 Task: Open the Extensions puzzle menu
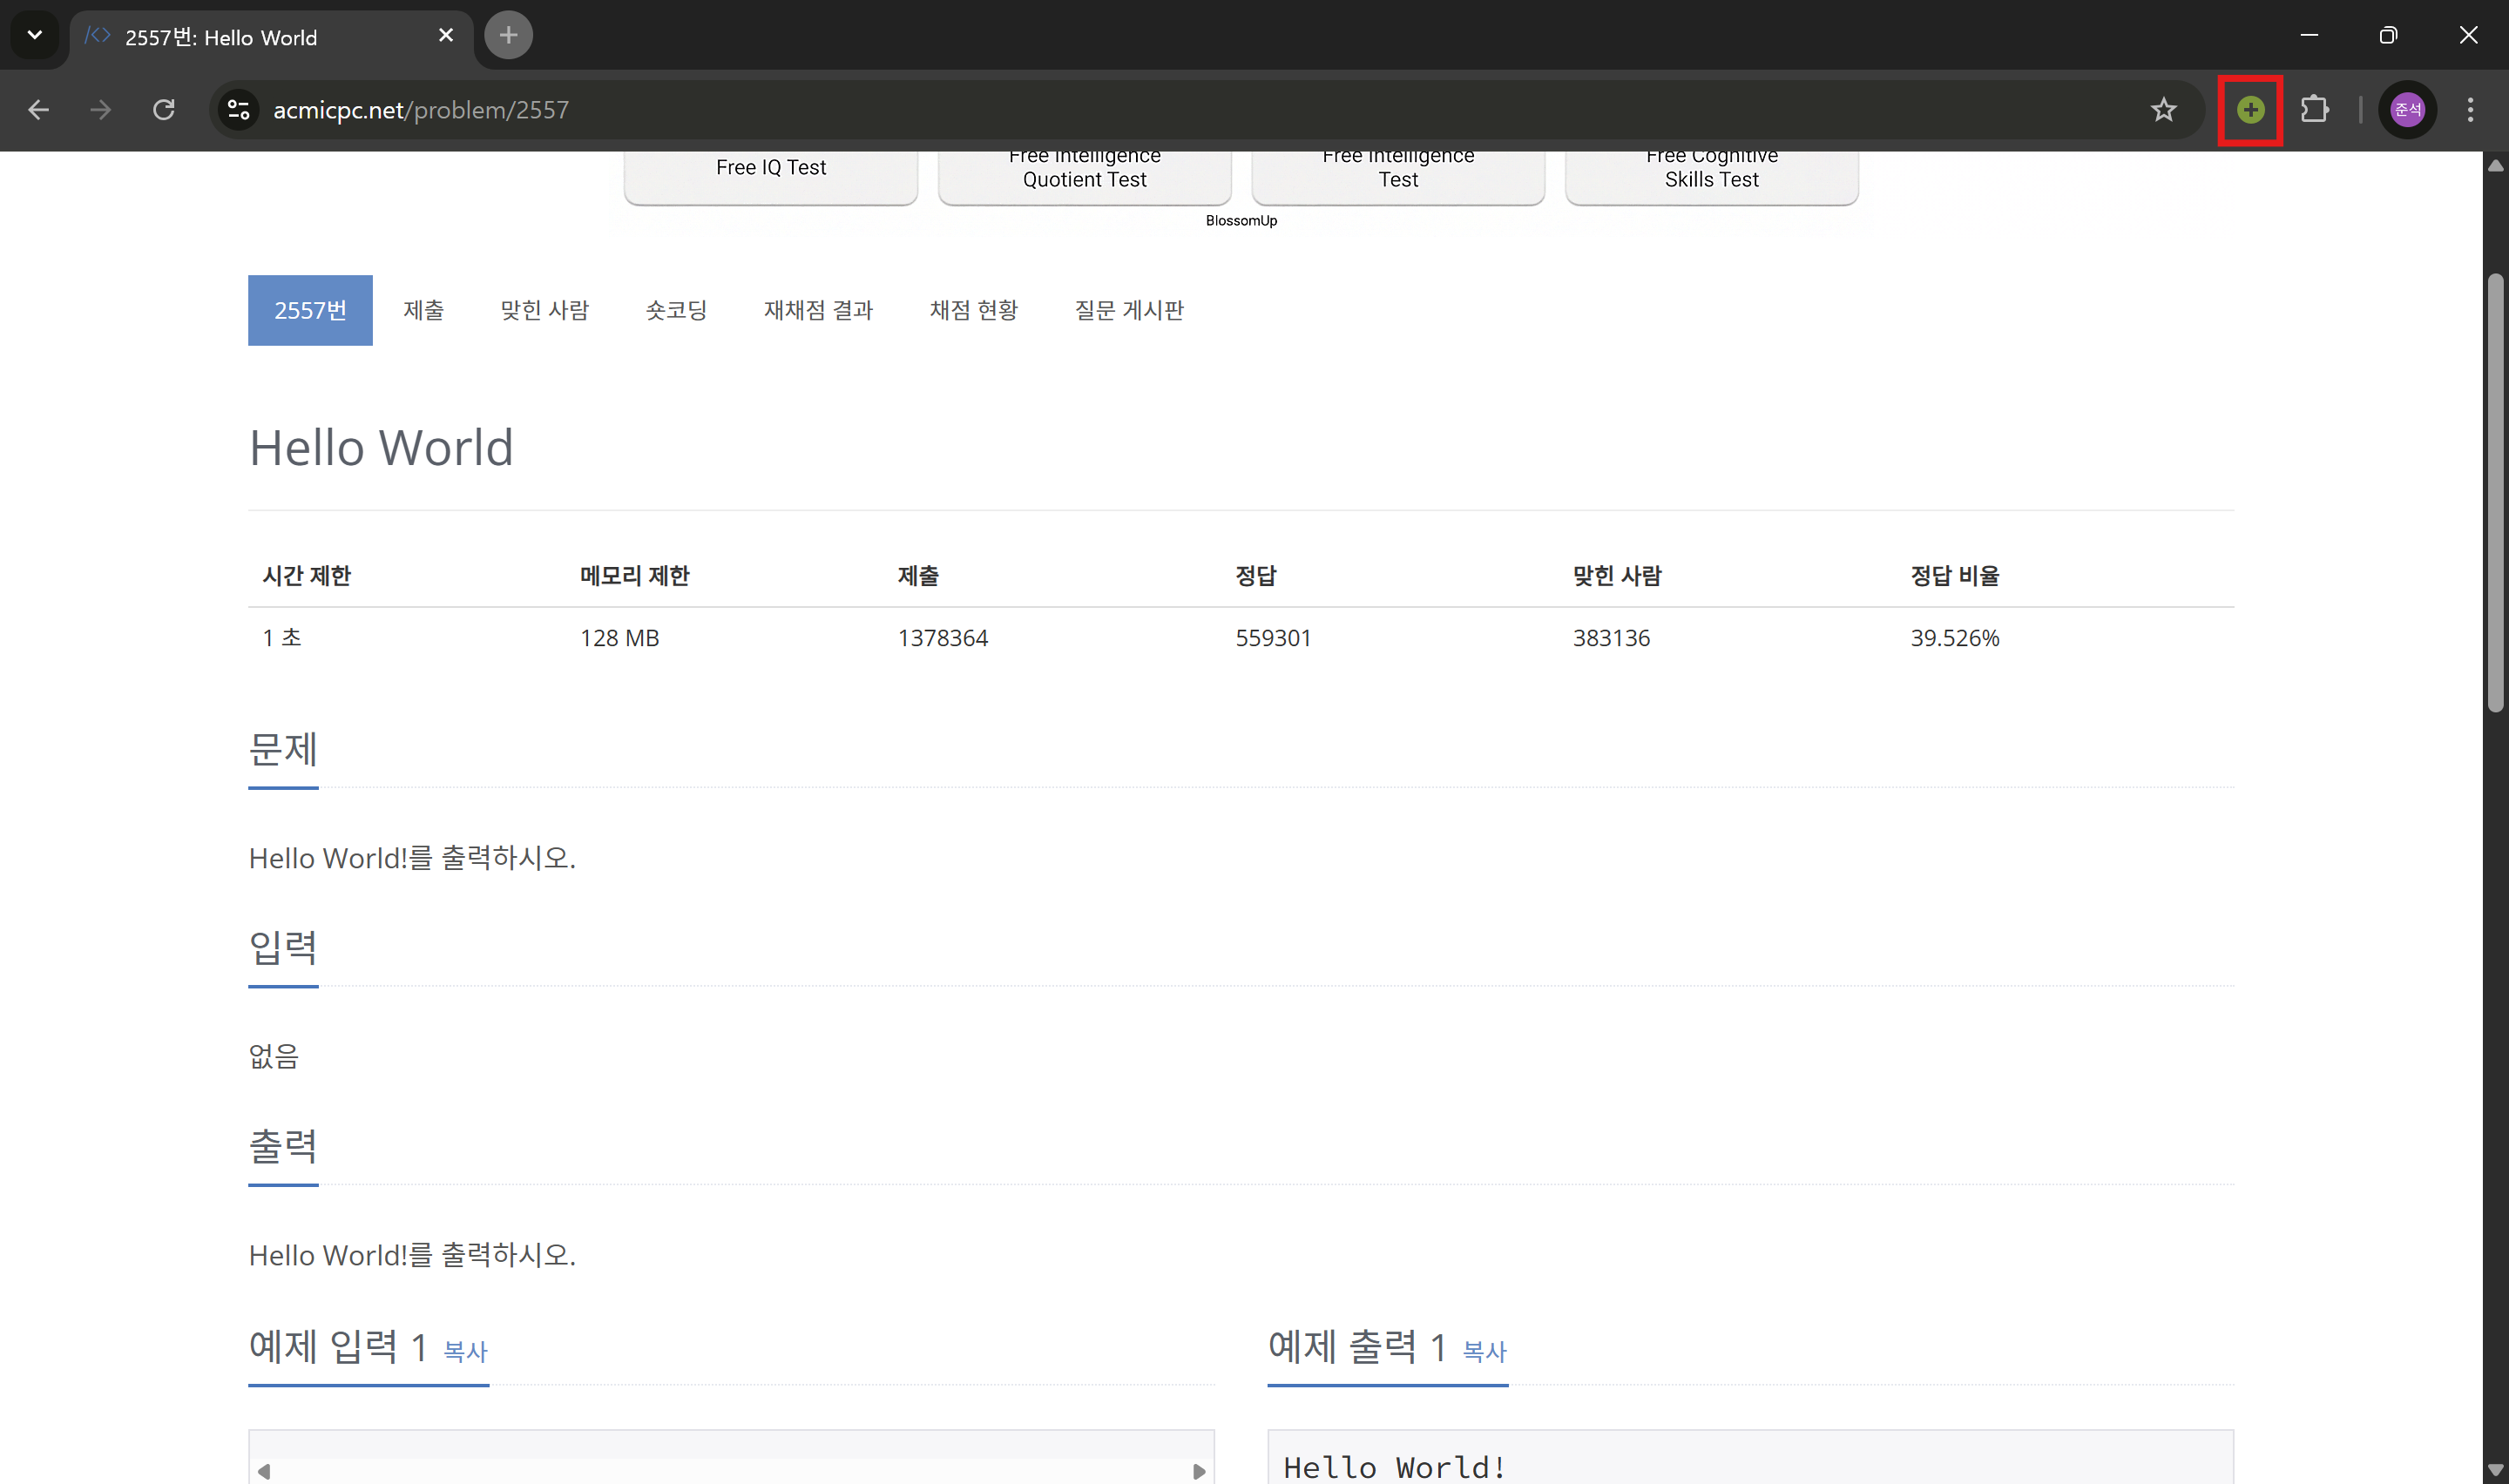(x=2314, y=110)
